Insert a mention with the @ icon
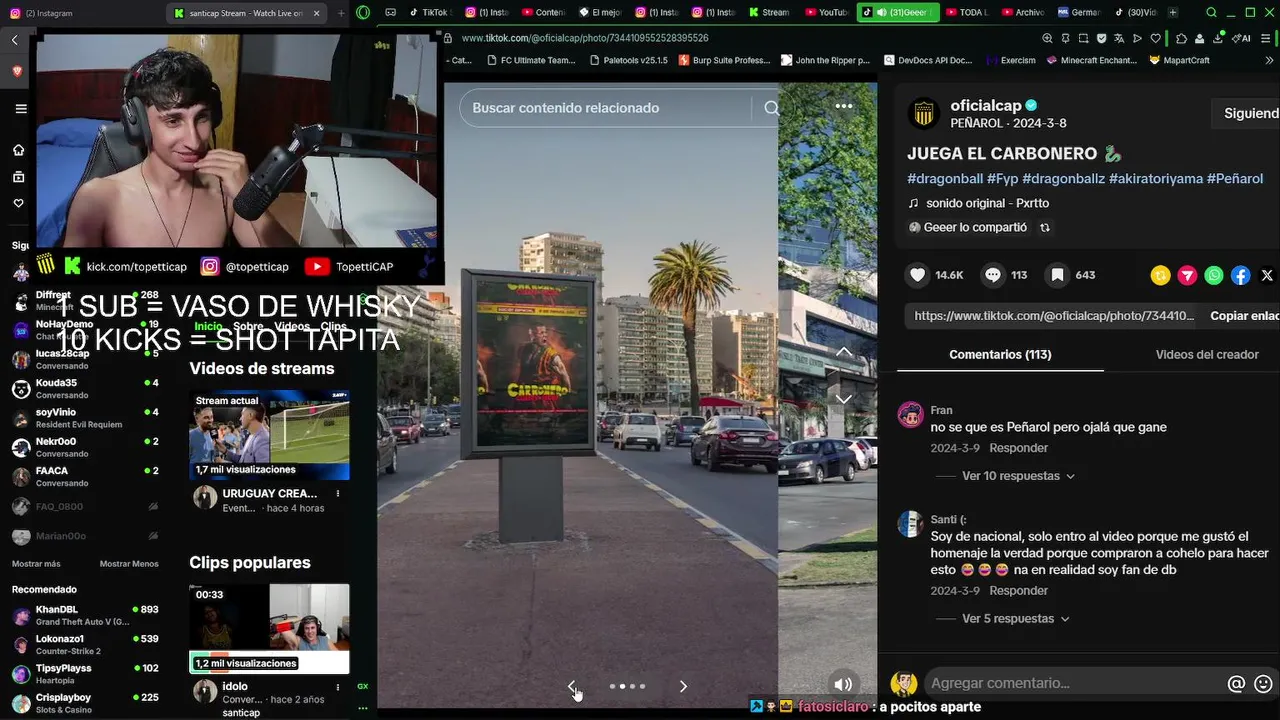The image size is (1280, 720). click(x=1236, y=684)
